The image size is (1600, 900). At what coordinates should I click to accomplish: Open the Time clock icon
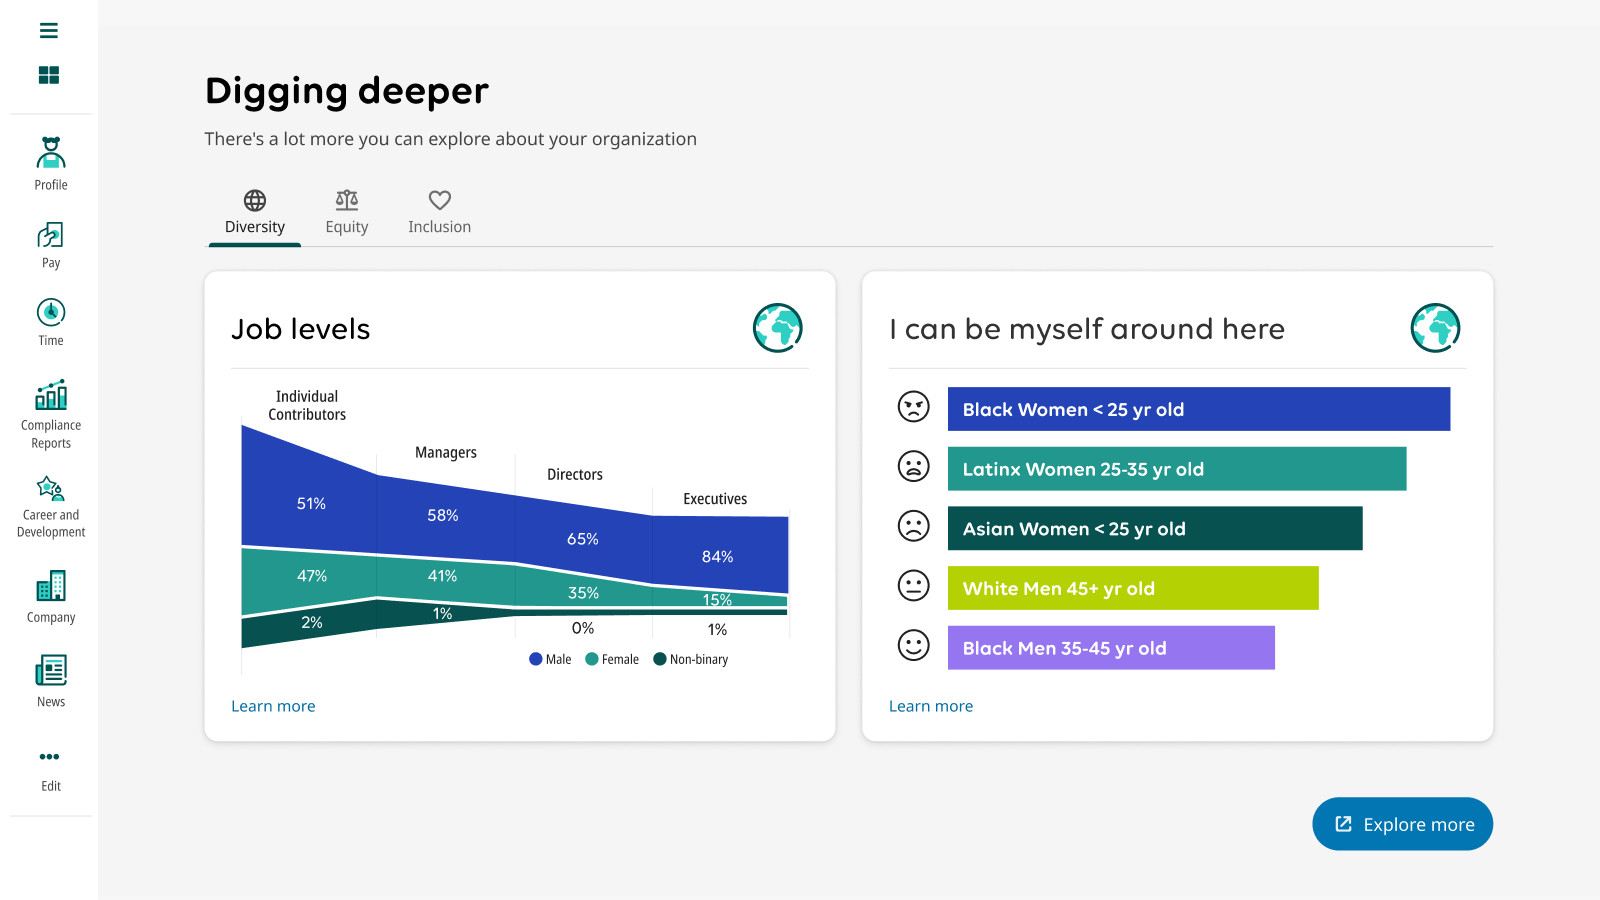51,312
